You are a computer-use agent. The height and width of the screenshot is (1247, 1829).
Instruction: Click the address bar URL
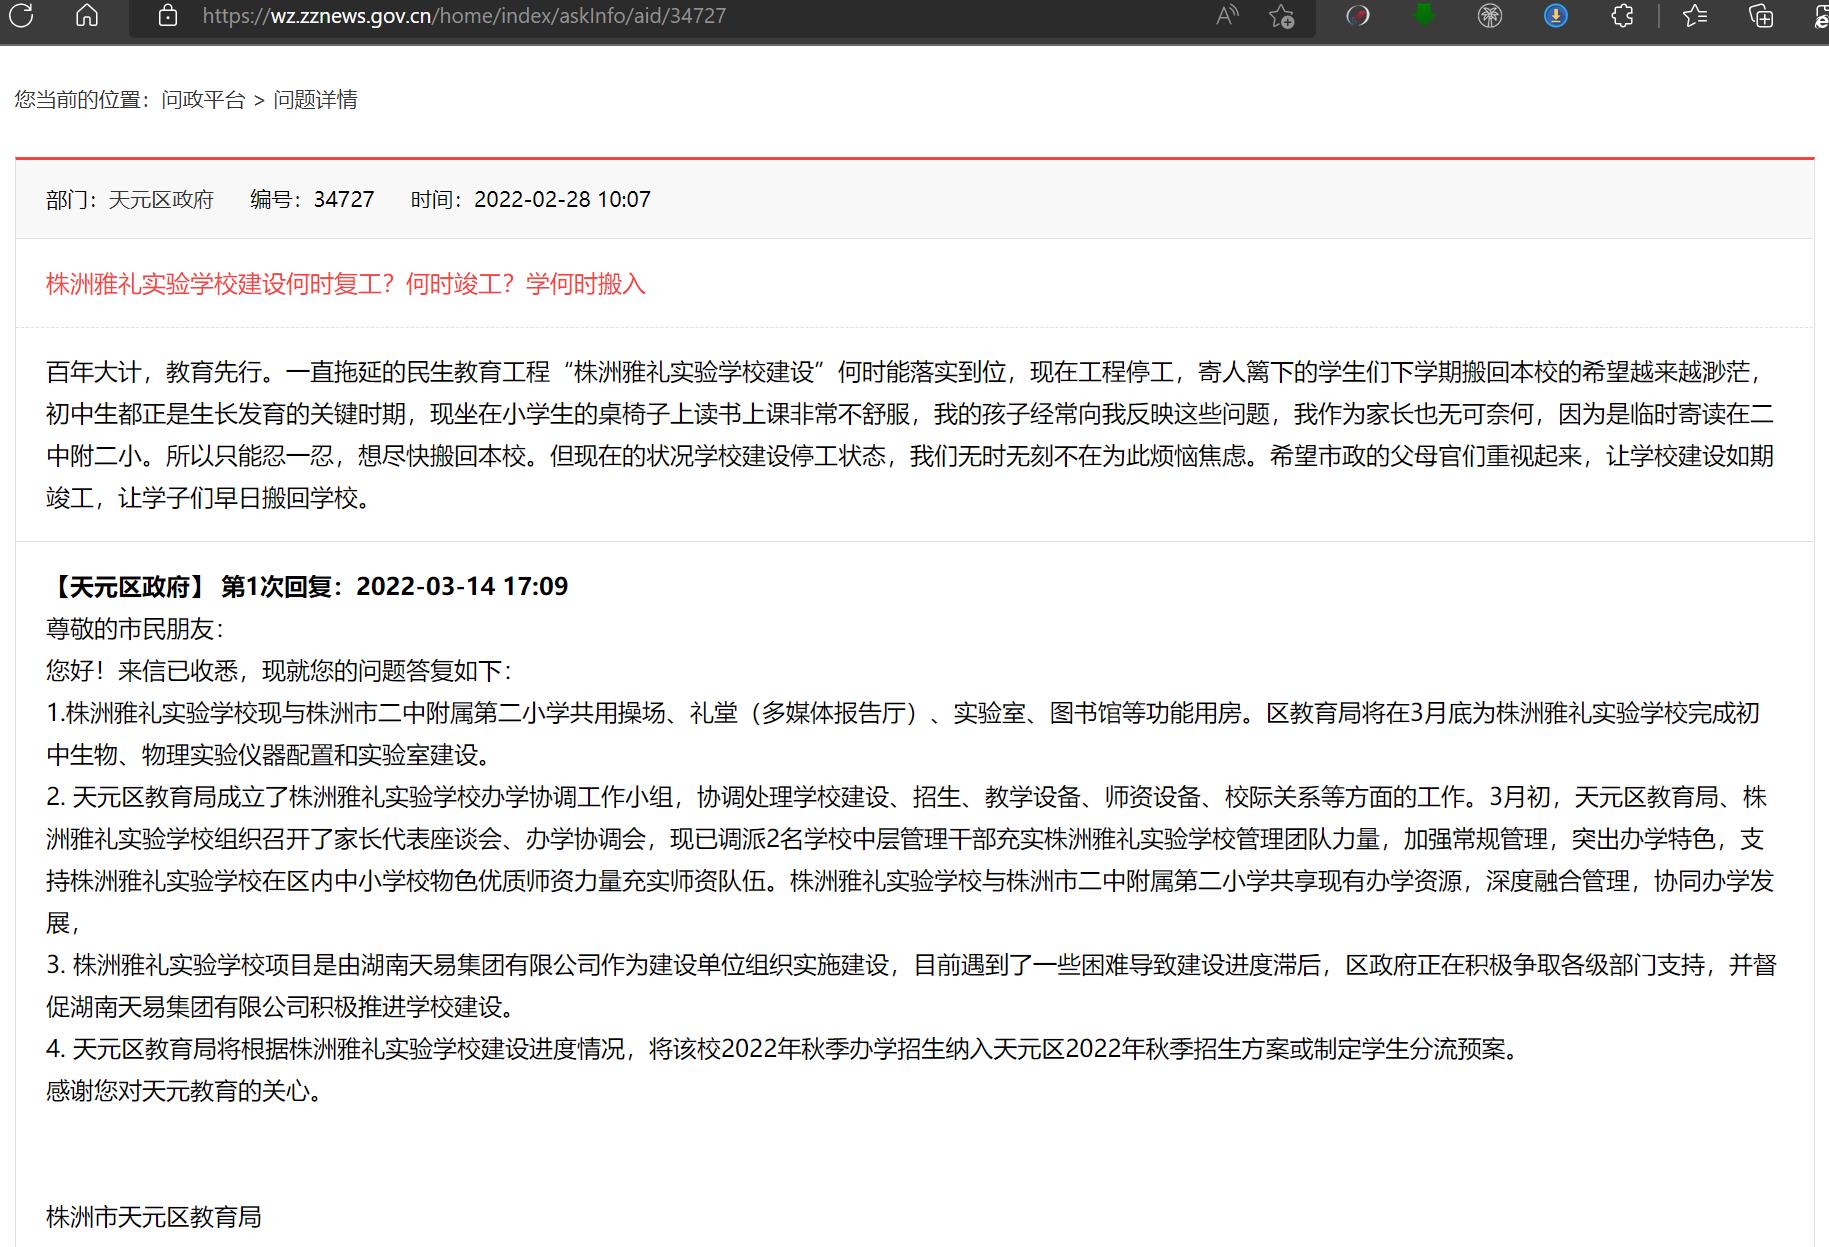tap(464, 16)
